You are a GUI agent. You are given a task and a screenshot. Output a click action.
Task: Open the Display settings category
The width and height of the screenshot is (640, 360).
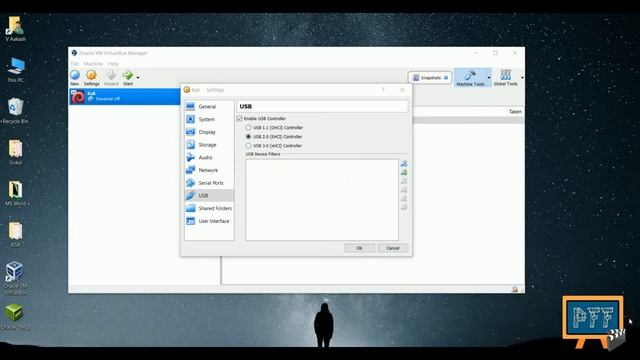tap(209, 132)
